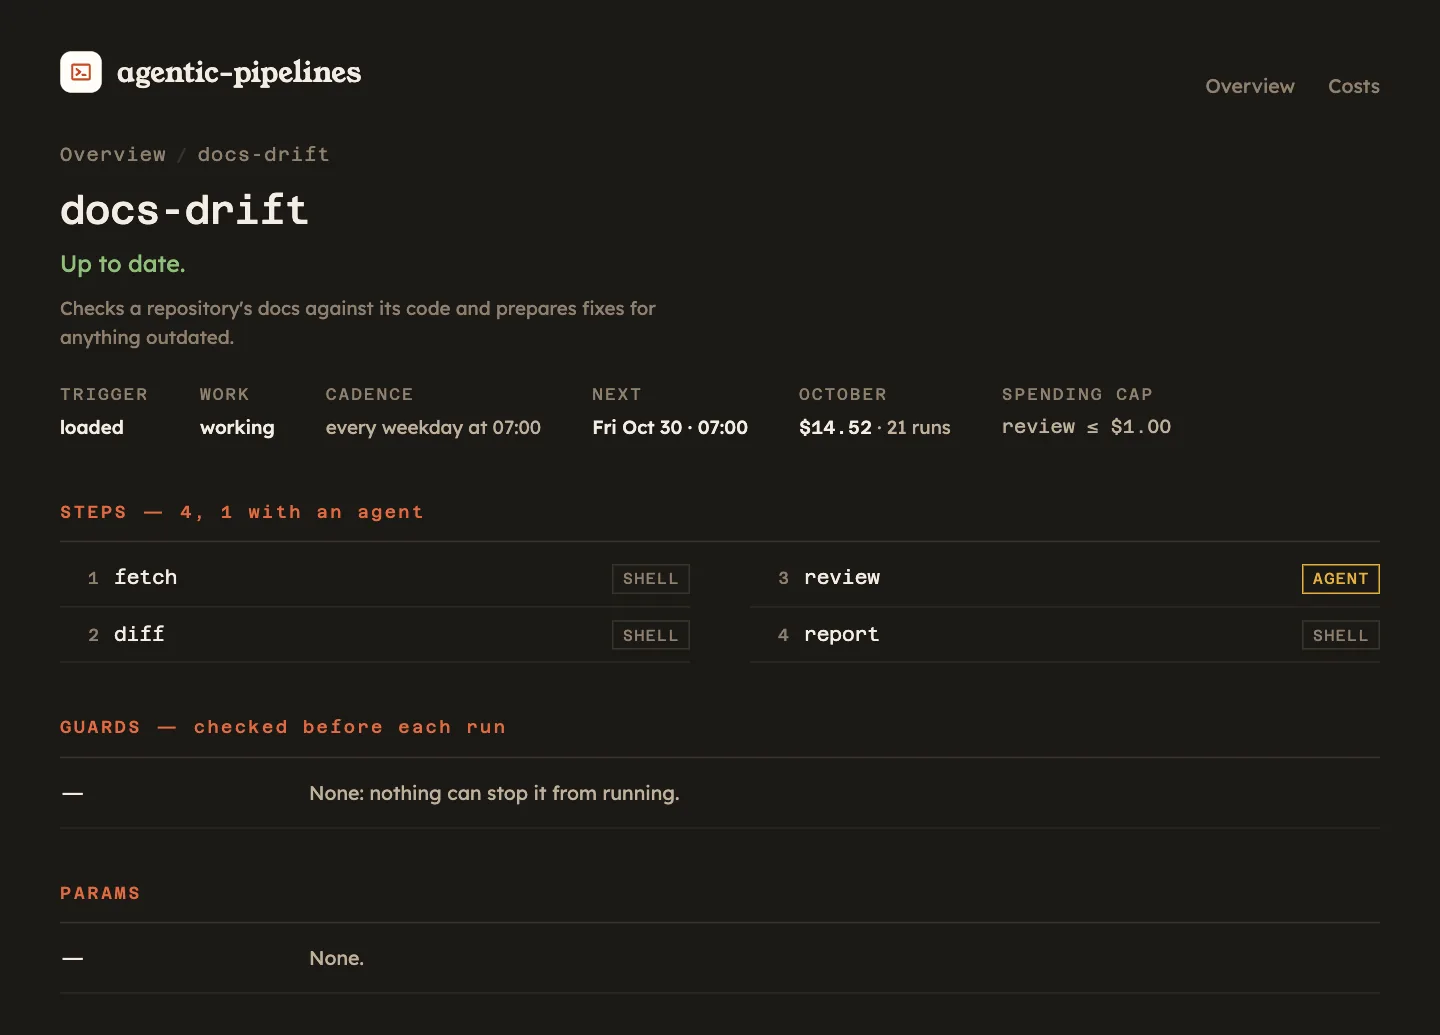Click the 'None.' text under PARAMS
Screen dimensions: 1440x1035
click(337, 958)
